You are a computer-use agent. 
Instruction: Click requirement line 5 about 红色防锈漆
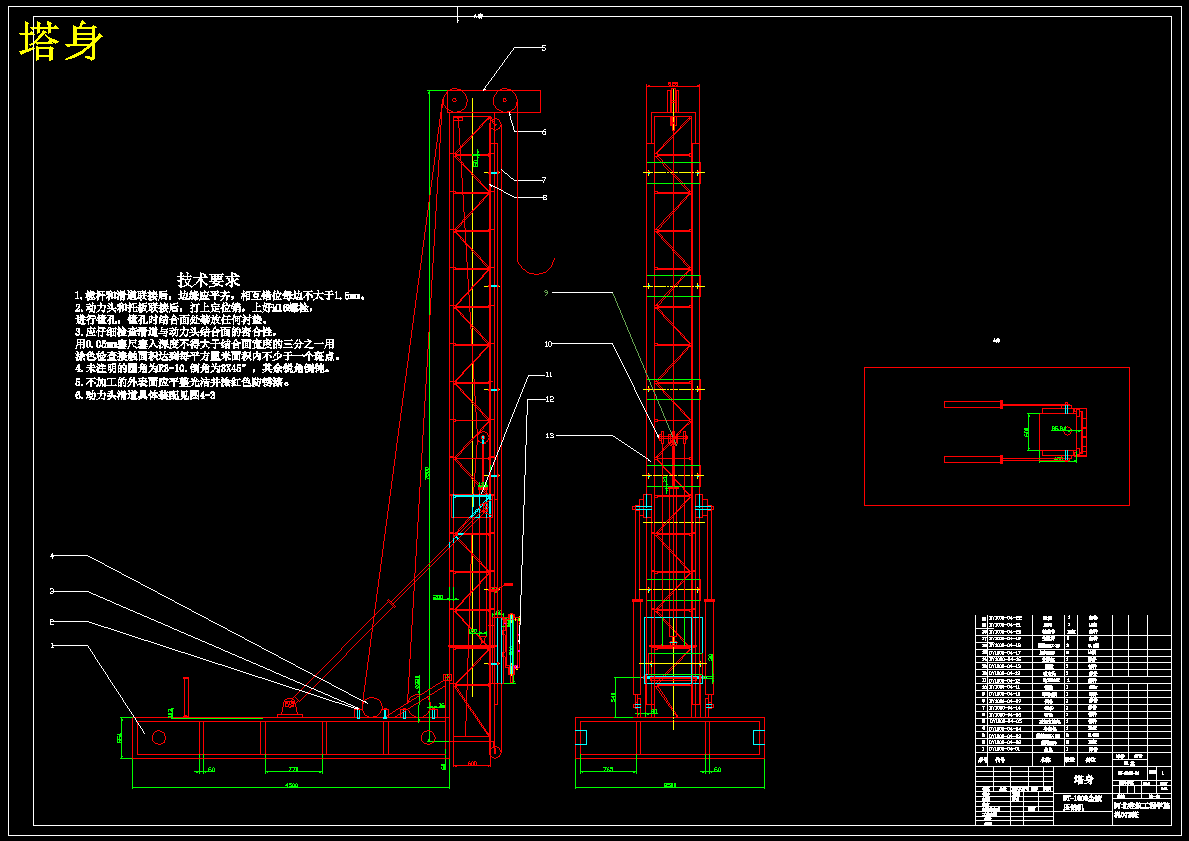click(182, 382)
